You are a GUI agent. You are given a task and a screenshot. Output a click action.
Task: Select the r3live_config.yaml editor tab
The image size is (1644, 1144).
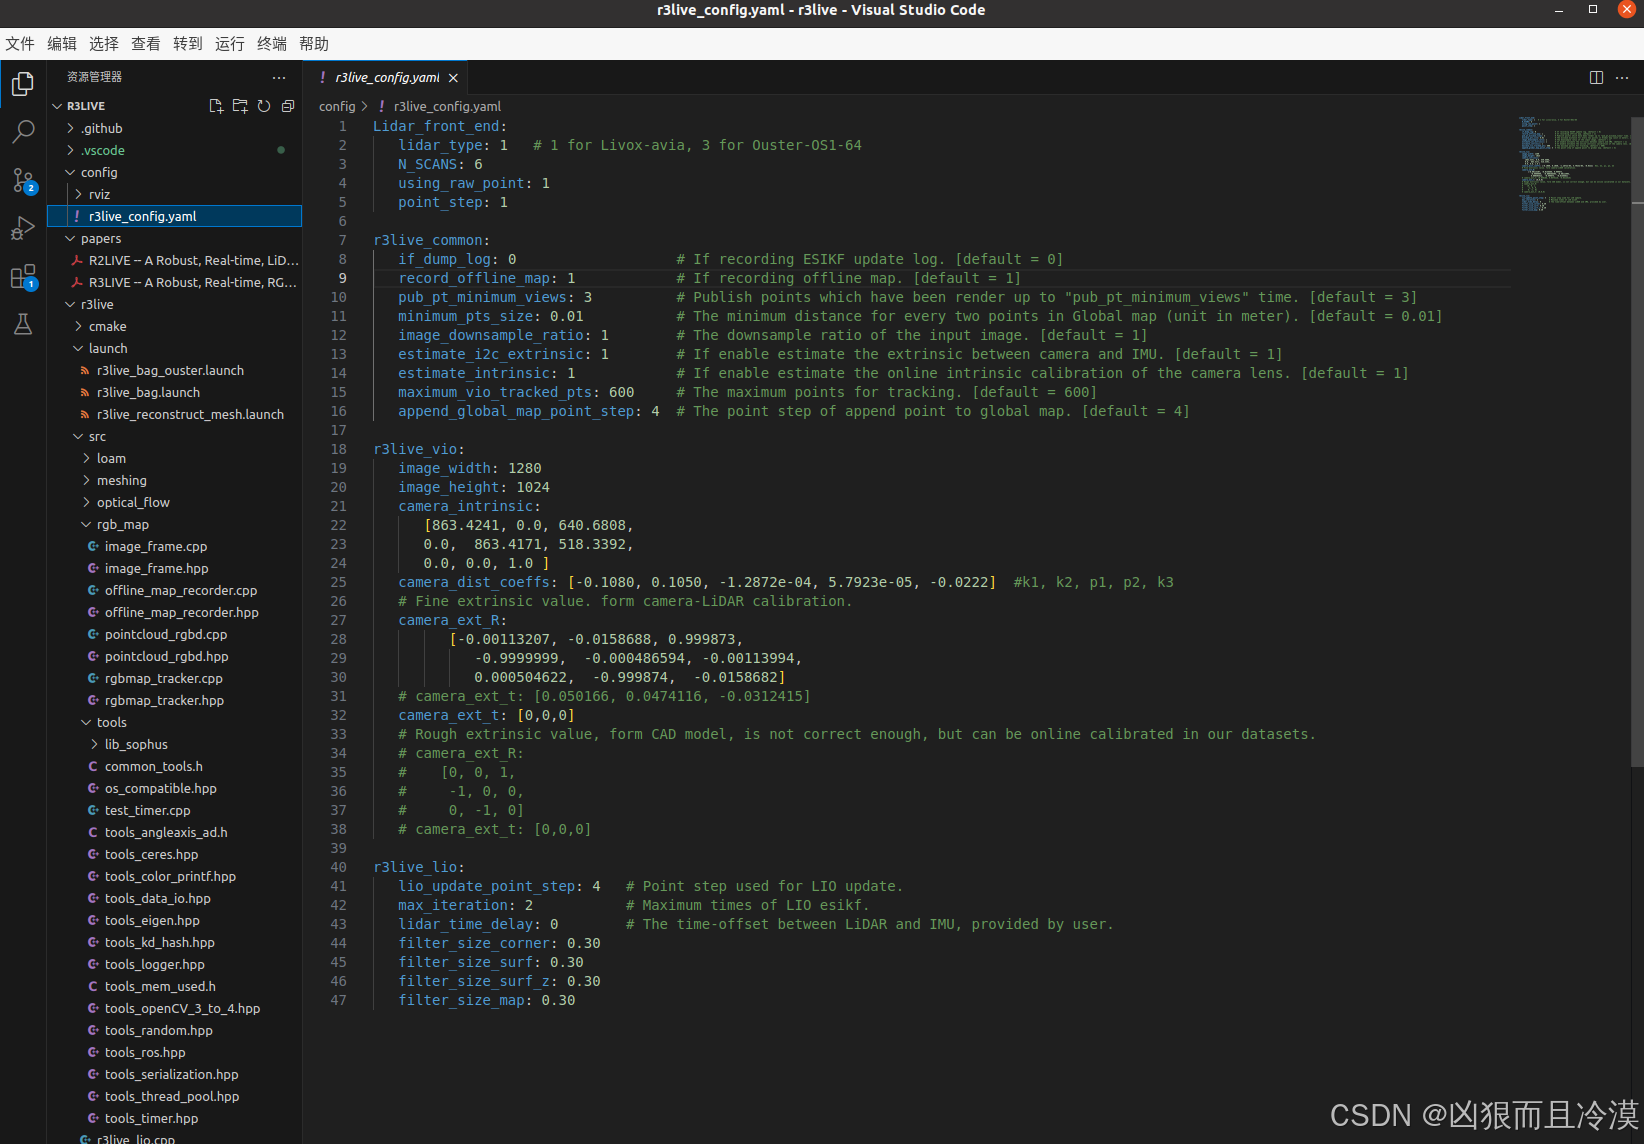[386, 78]
